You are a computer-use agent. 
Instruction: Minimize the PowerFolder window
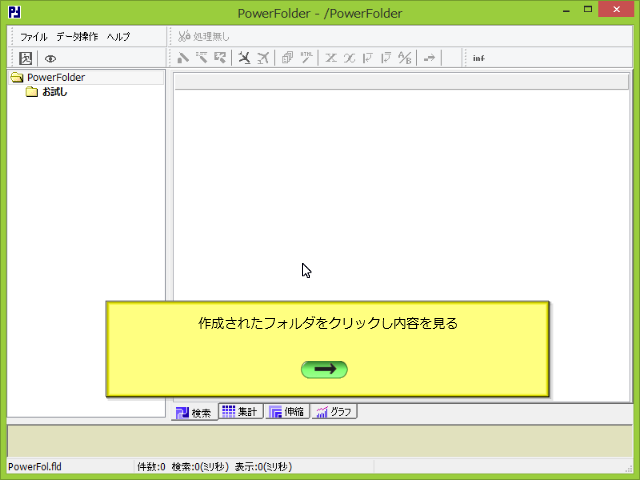click(x=566, y=10)
